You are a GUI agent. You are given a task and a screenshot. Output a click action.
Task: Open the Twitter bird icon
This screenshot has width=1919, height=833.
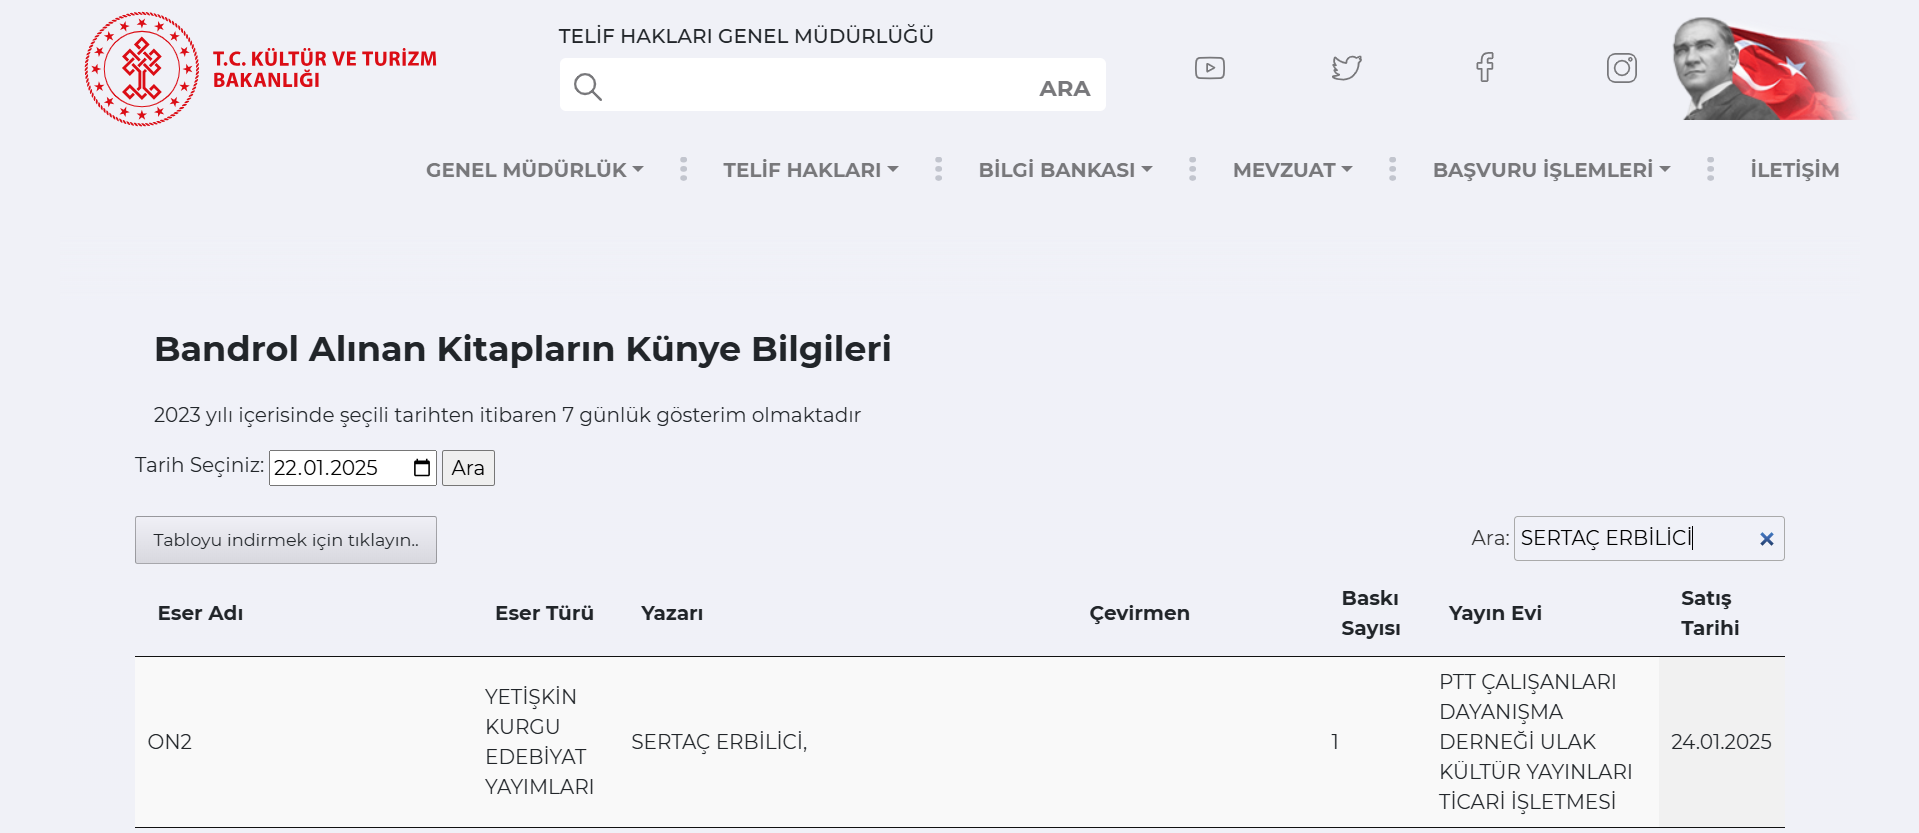1346,68
